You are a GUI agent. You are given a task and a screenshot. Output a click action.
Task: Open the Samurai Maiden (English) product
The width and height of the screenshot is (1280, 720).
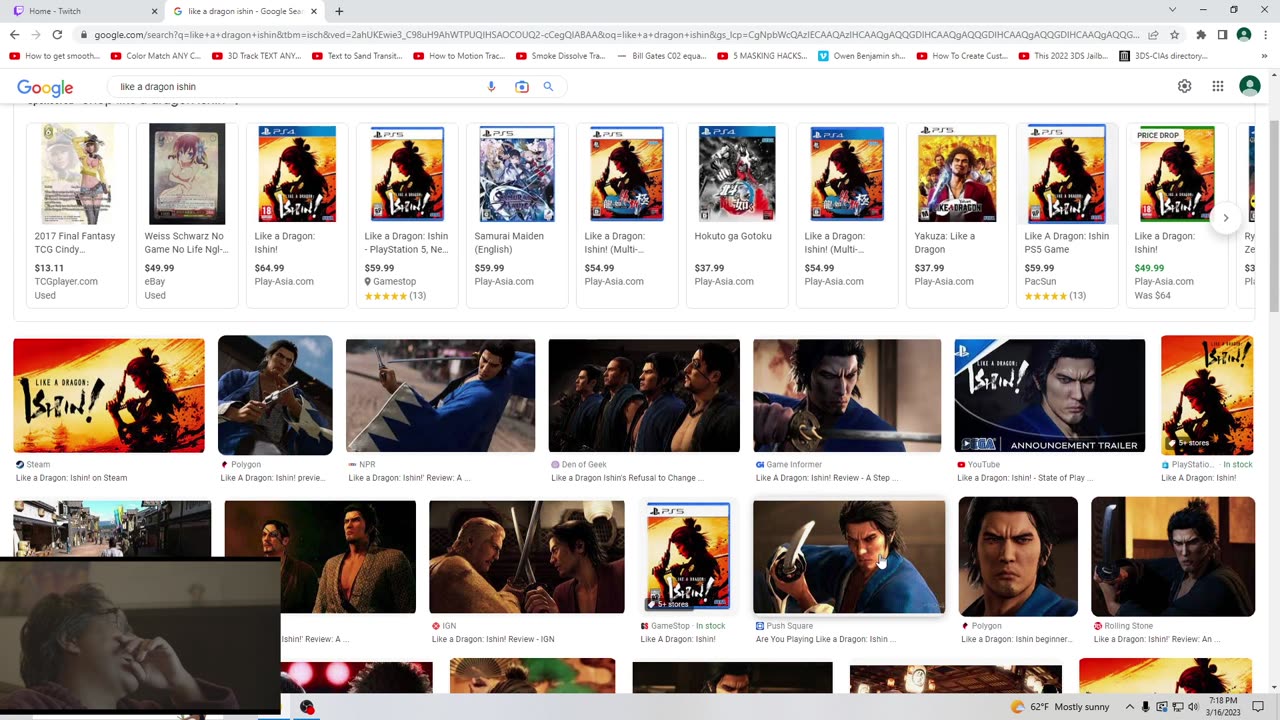(x=517, y=215)
